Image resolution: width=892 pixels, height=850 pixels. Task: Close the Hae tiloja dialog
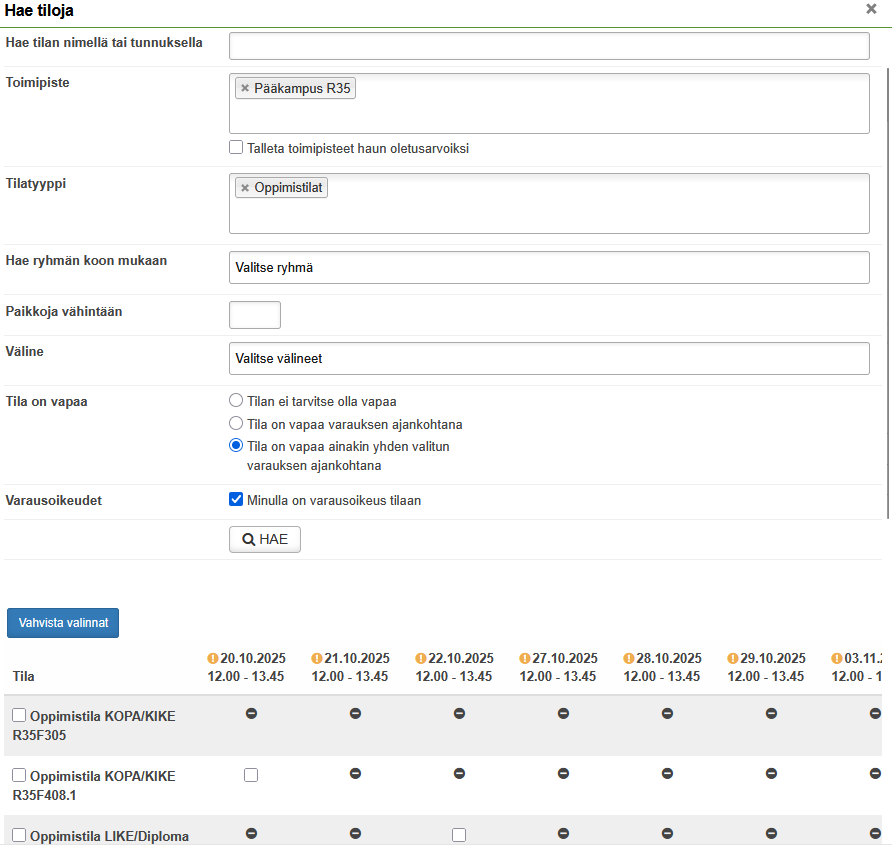click(871, 9)
